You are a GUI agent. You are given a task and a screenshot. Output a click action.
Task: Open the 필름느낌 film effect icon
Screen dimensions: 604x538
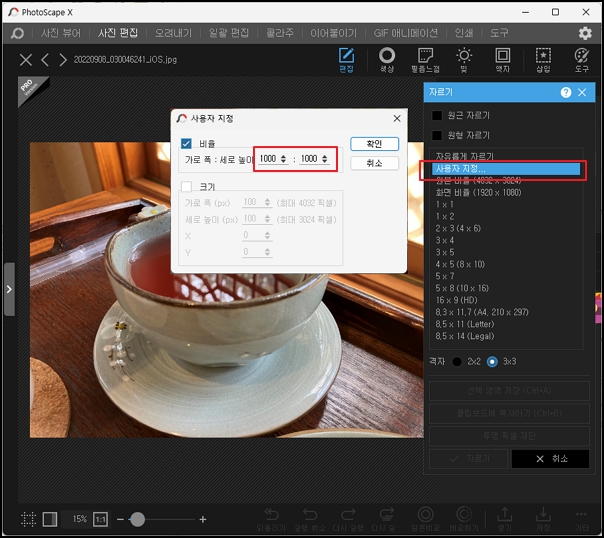(425, 60)
